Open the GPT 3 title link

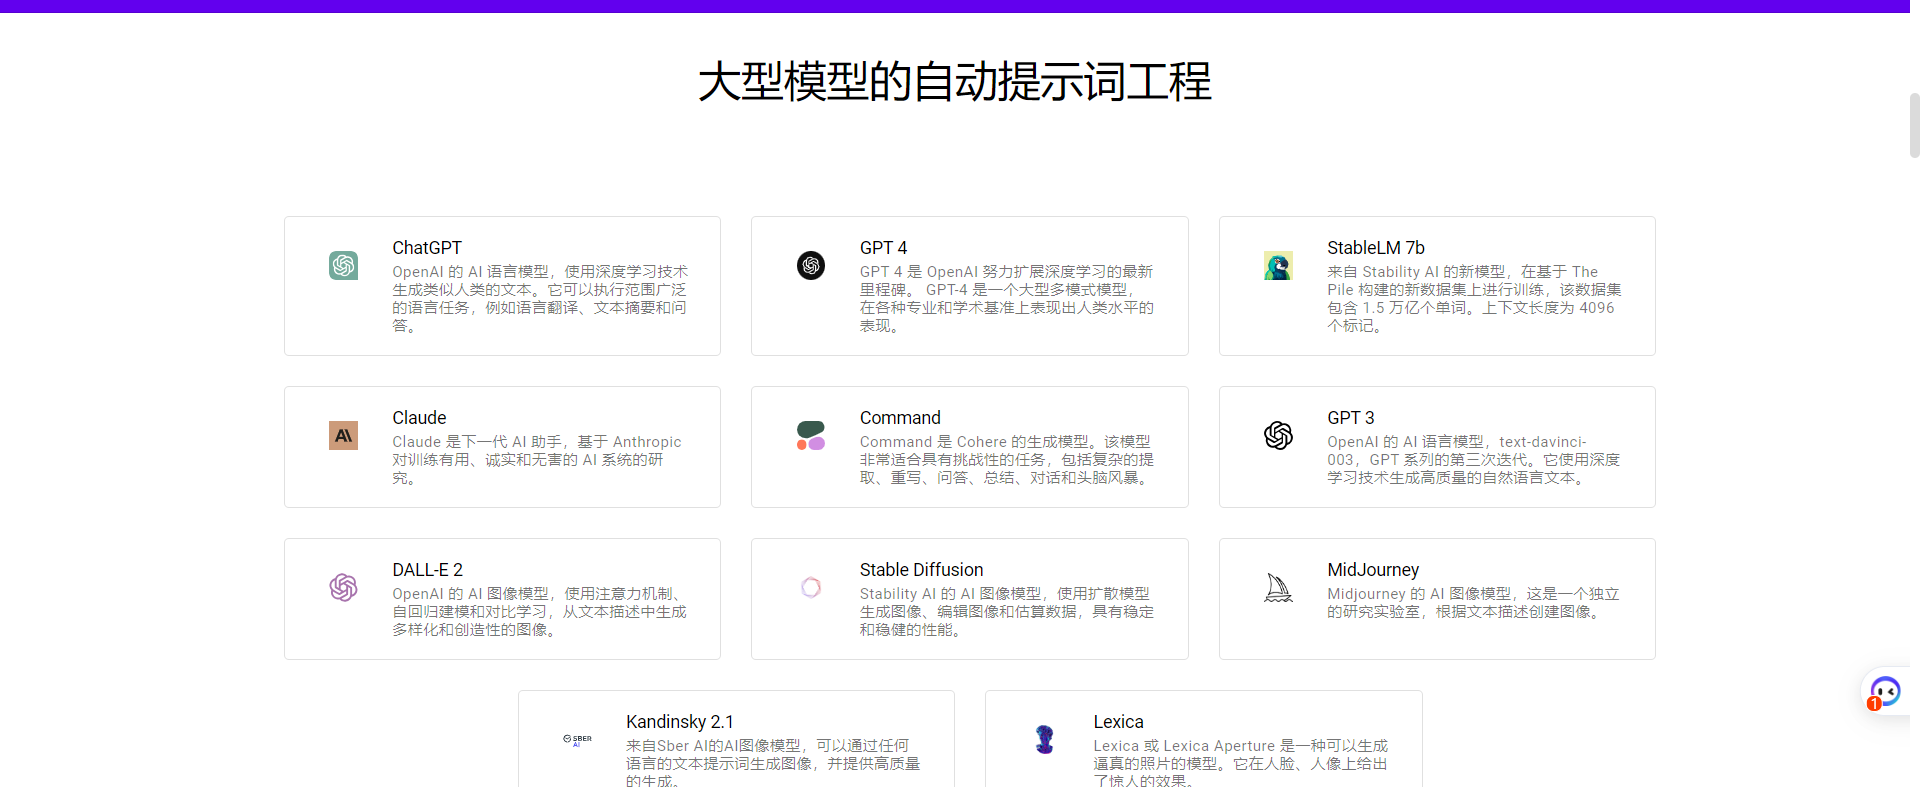click(x=1350, y=418)
